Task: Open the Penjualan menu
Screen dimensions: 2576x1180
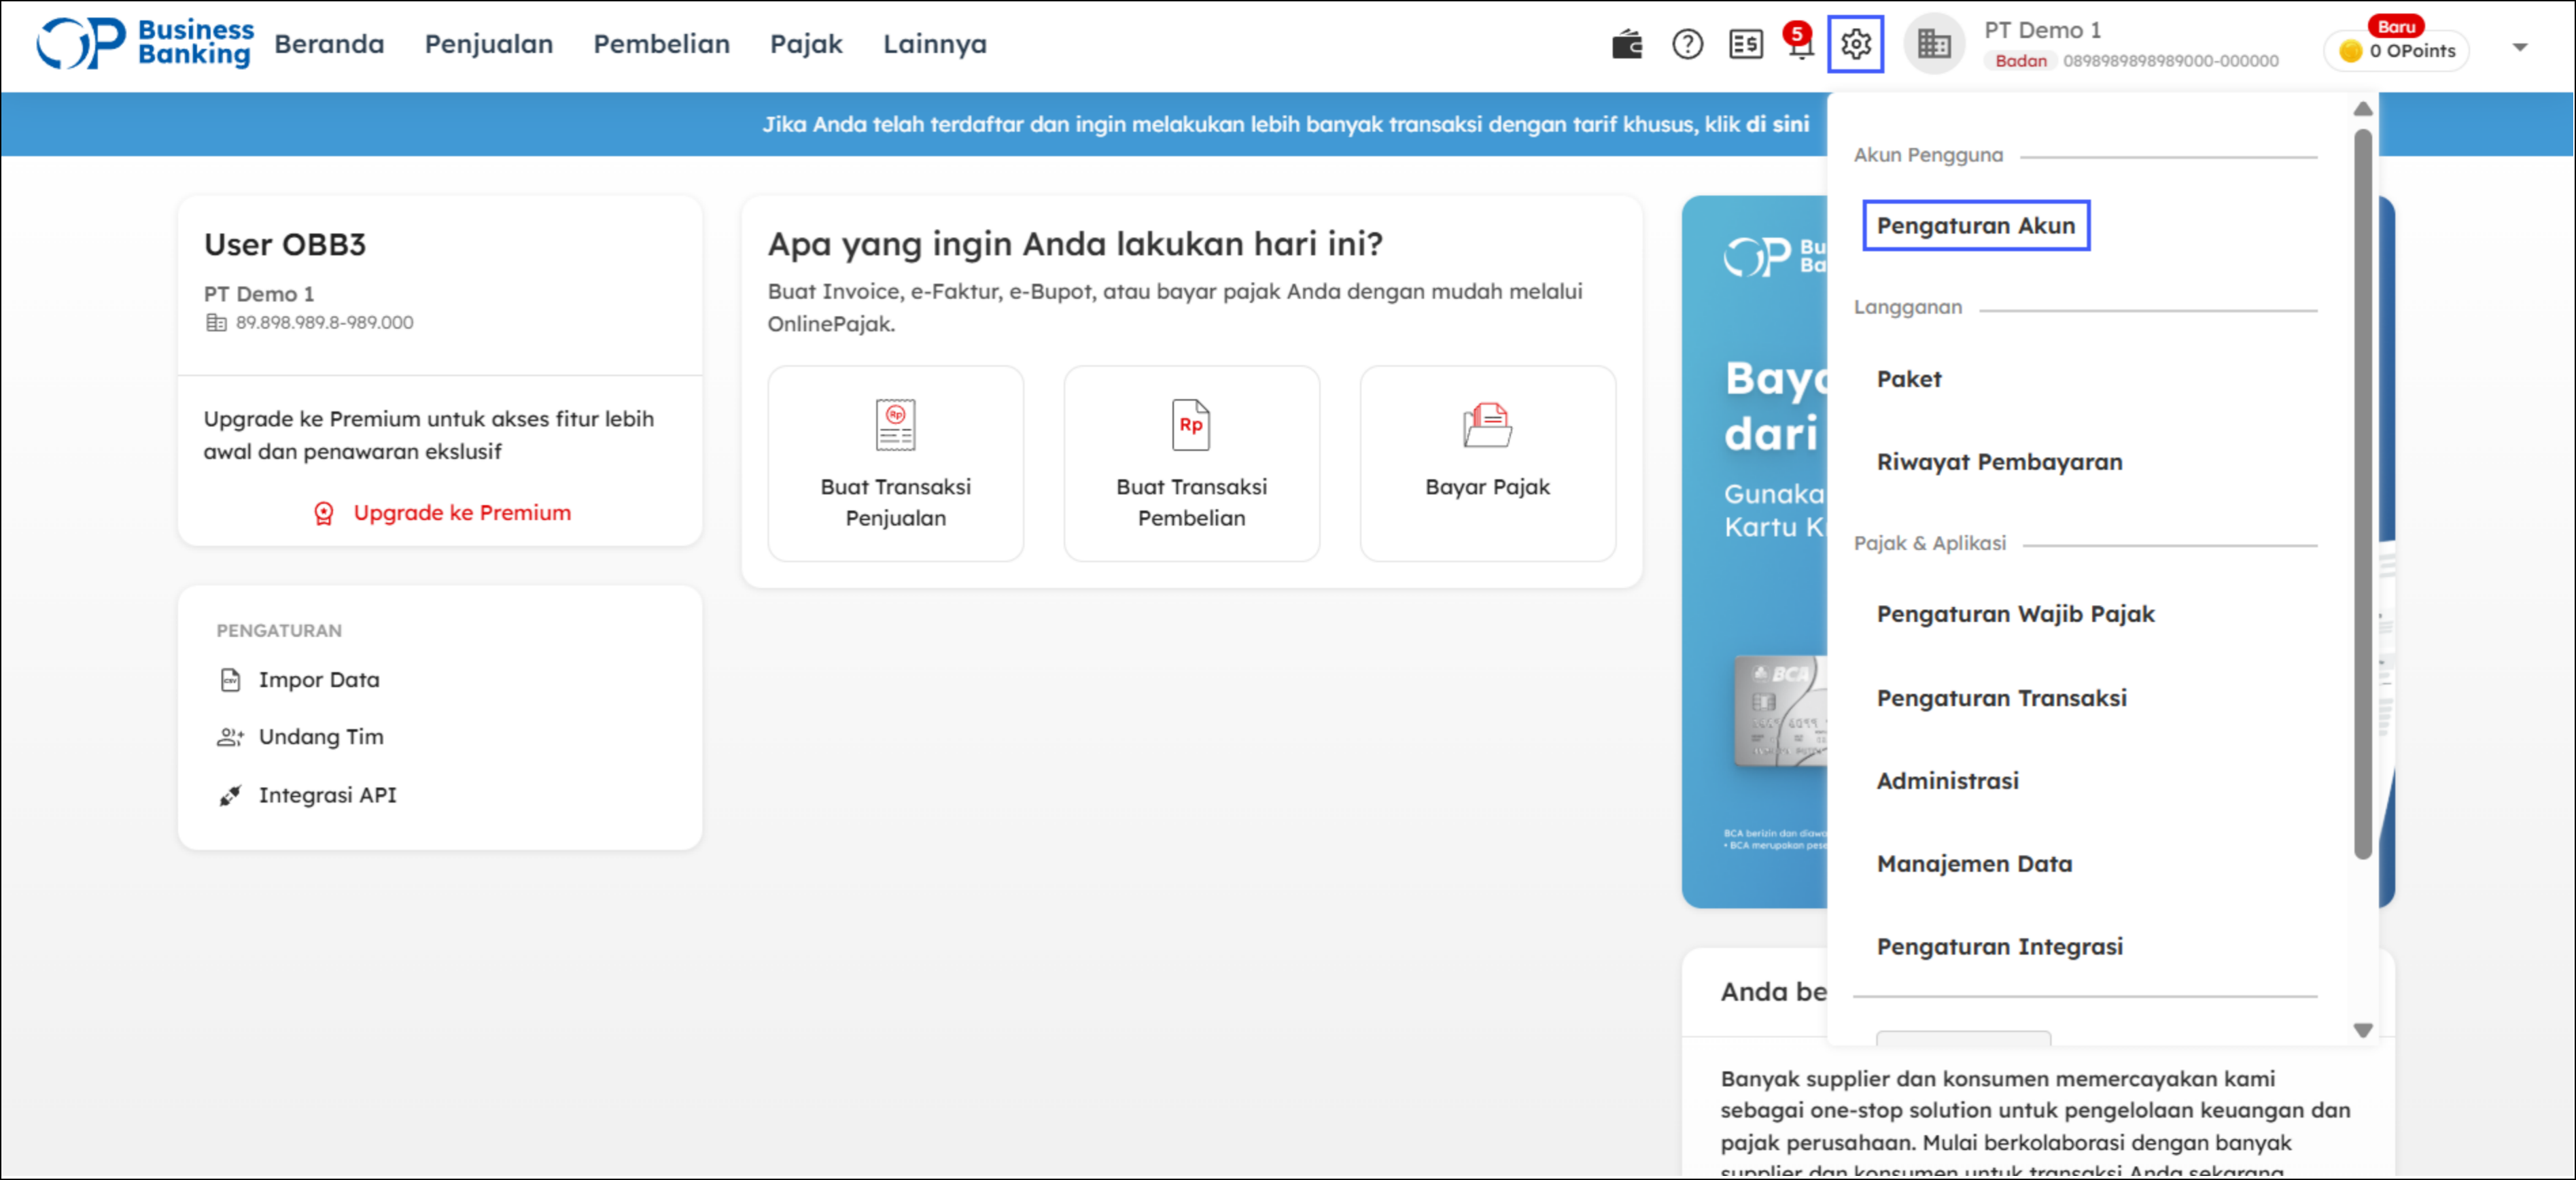Action: click(488, 45)
